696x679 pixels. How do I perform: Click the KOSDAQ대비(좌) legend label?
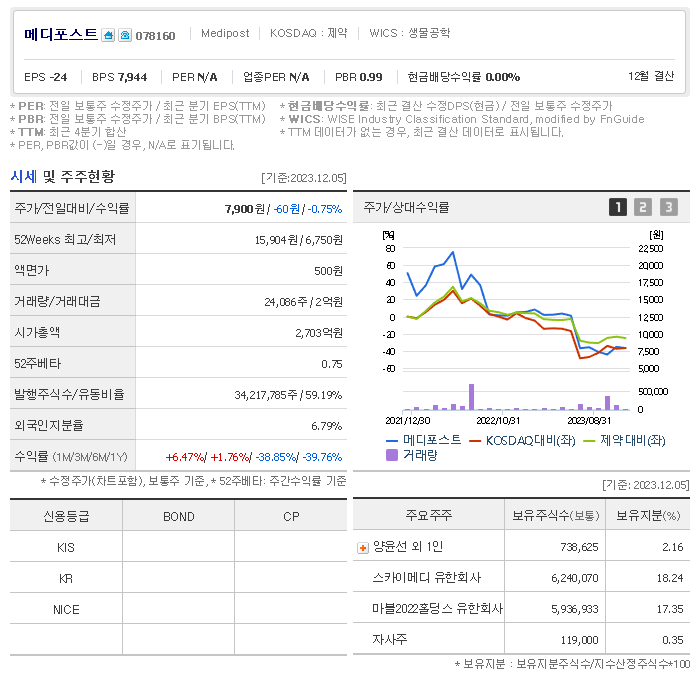click(x=530, y=441)
